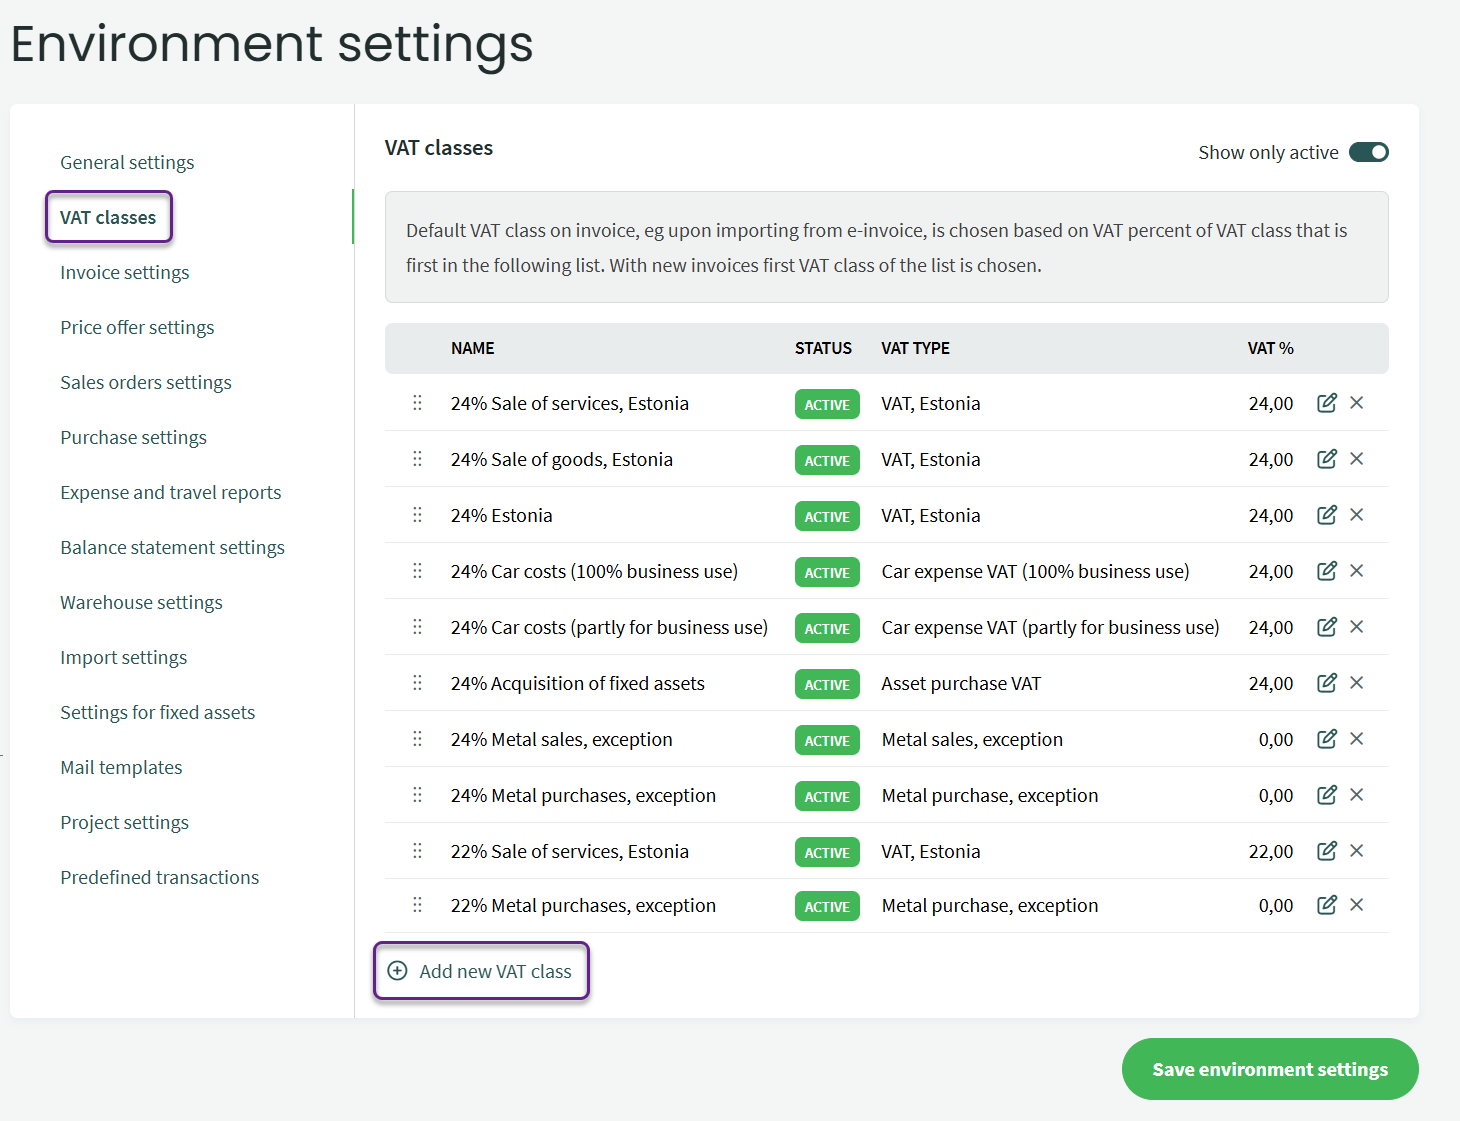Image resolution: width=1460 pixels, height=1121 pixels.
Task: Edit the 24% Estonia VAT class
Action: click(x=1326, y=515)
